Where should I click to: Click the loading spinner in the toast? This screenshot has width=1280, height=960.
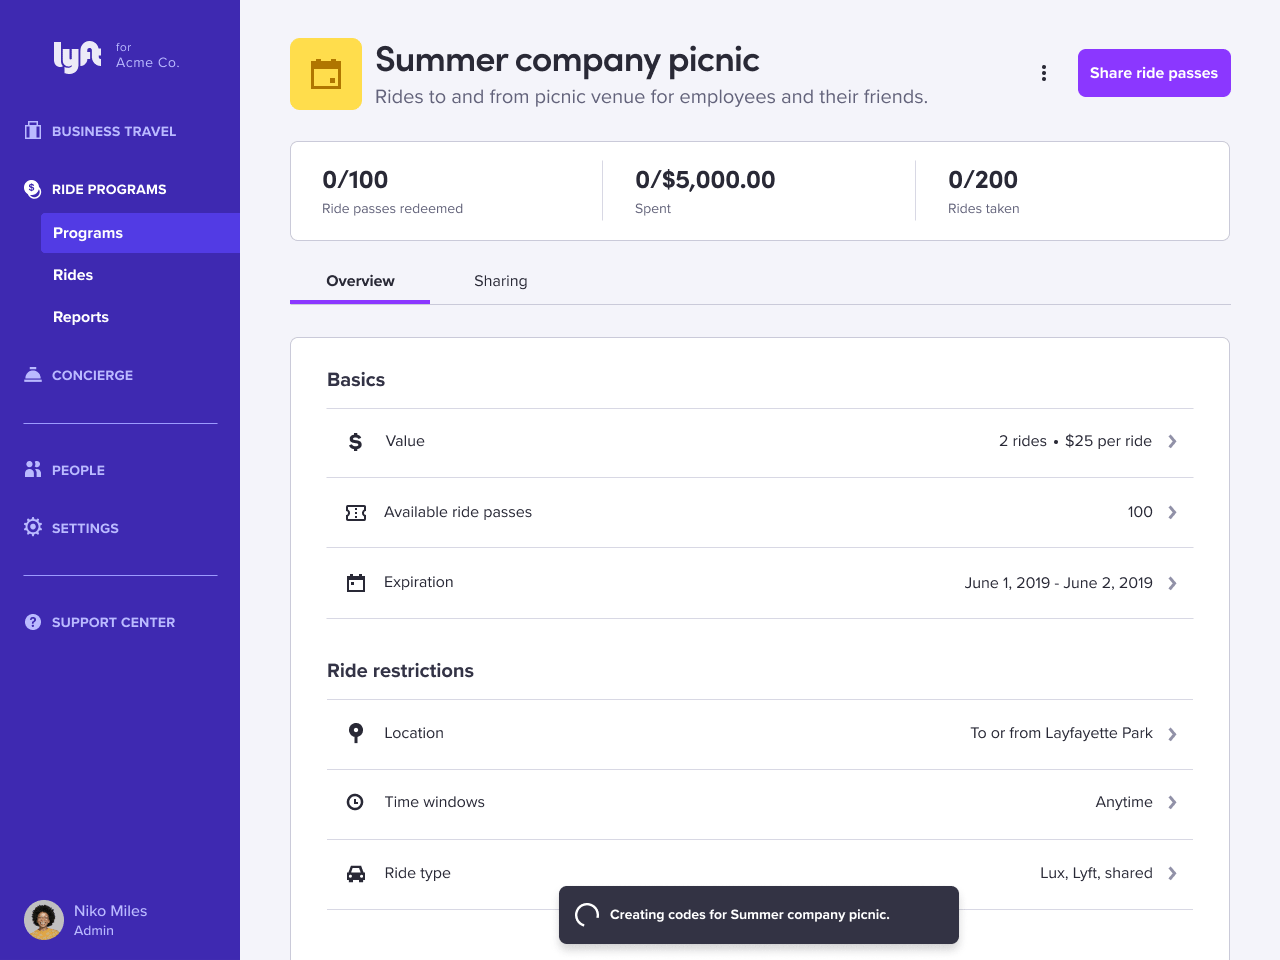pos(587,914)
